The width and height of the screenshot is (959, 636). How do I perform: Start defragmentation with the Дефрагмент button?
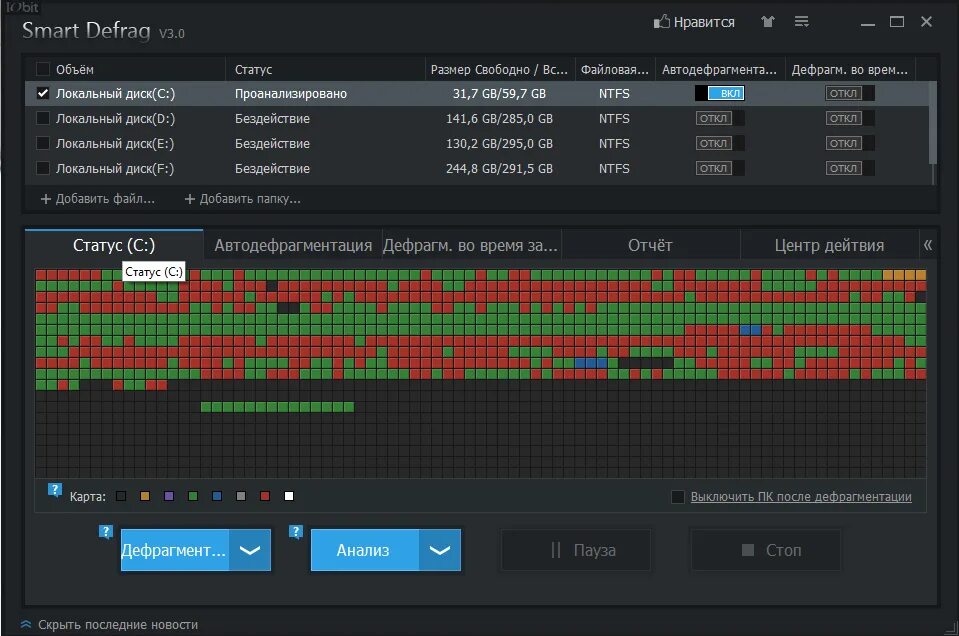175,550
